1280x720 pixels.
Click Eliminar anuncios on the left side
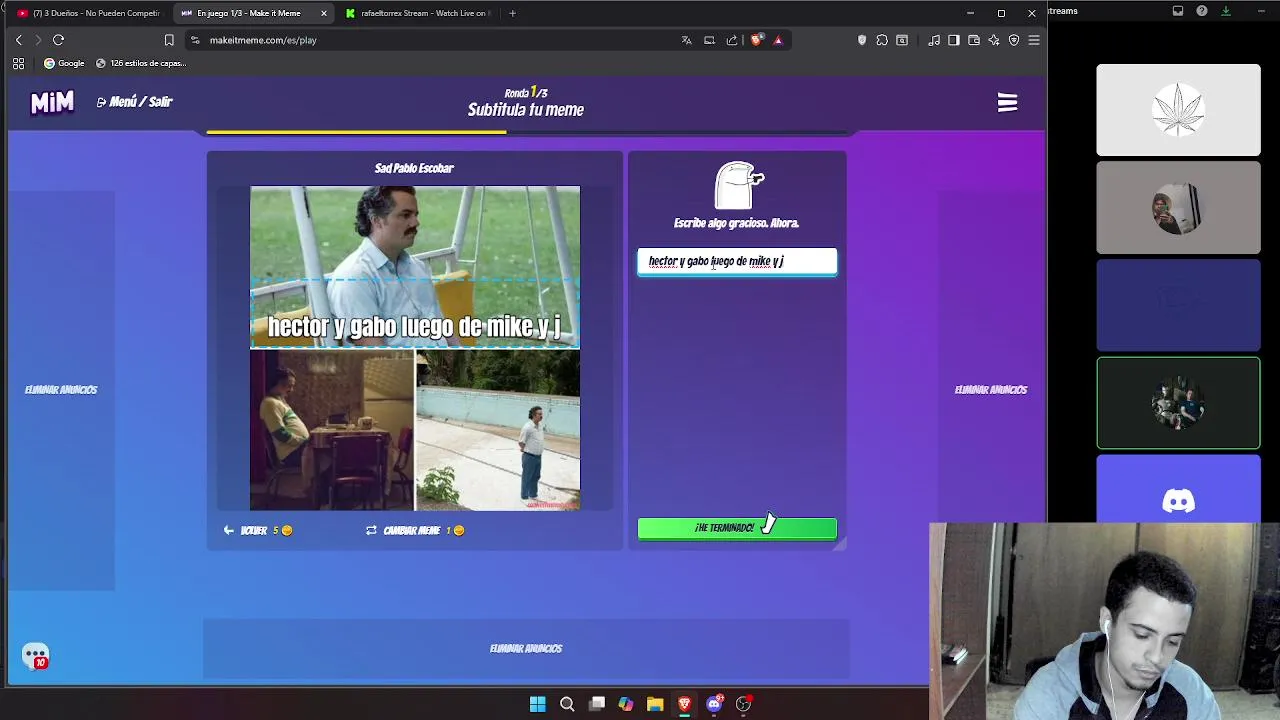point(61,390)
